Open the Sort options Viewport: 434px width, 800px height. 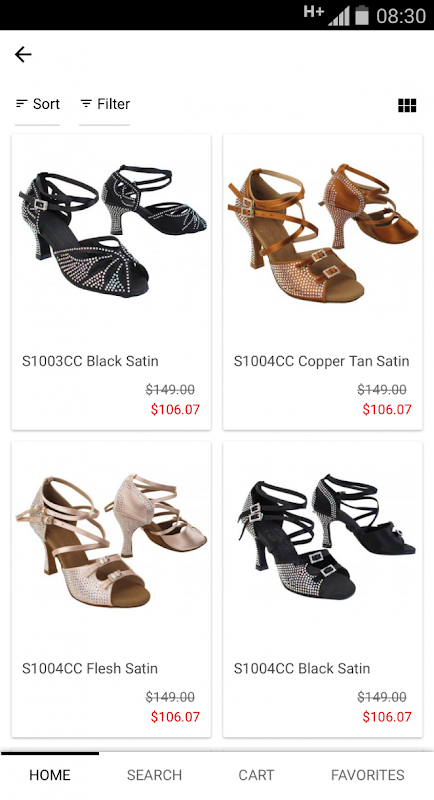click(38, 104)
